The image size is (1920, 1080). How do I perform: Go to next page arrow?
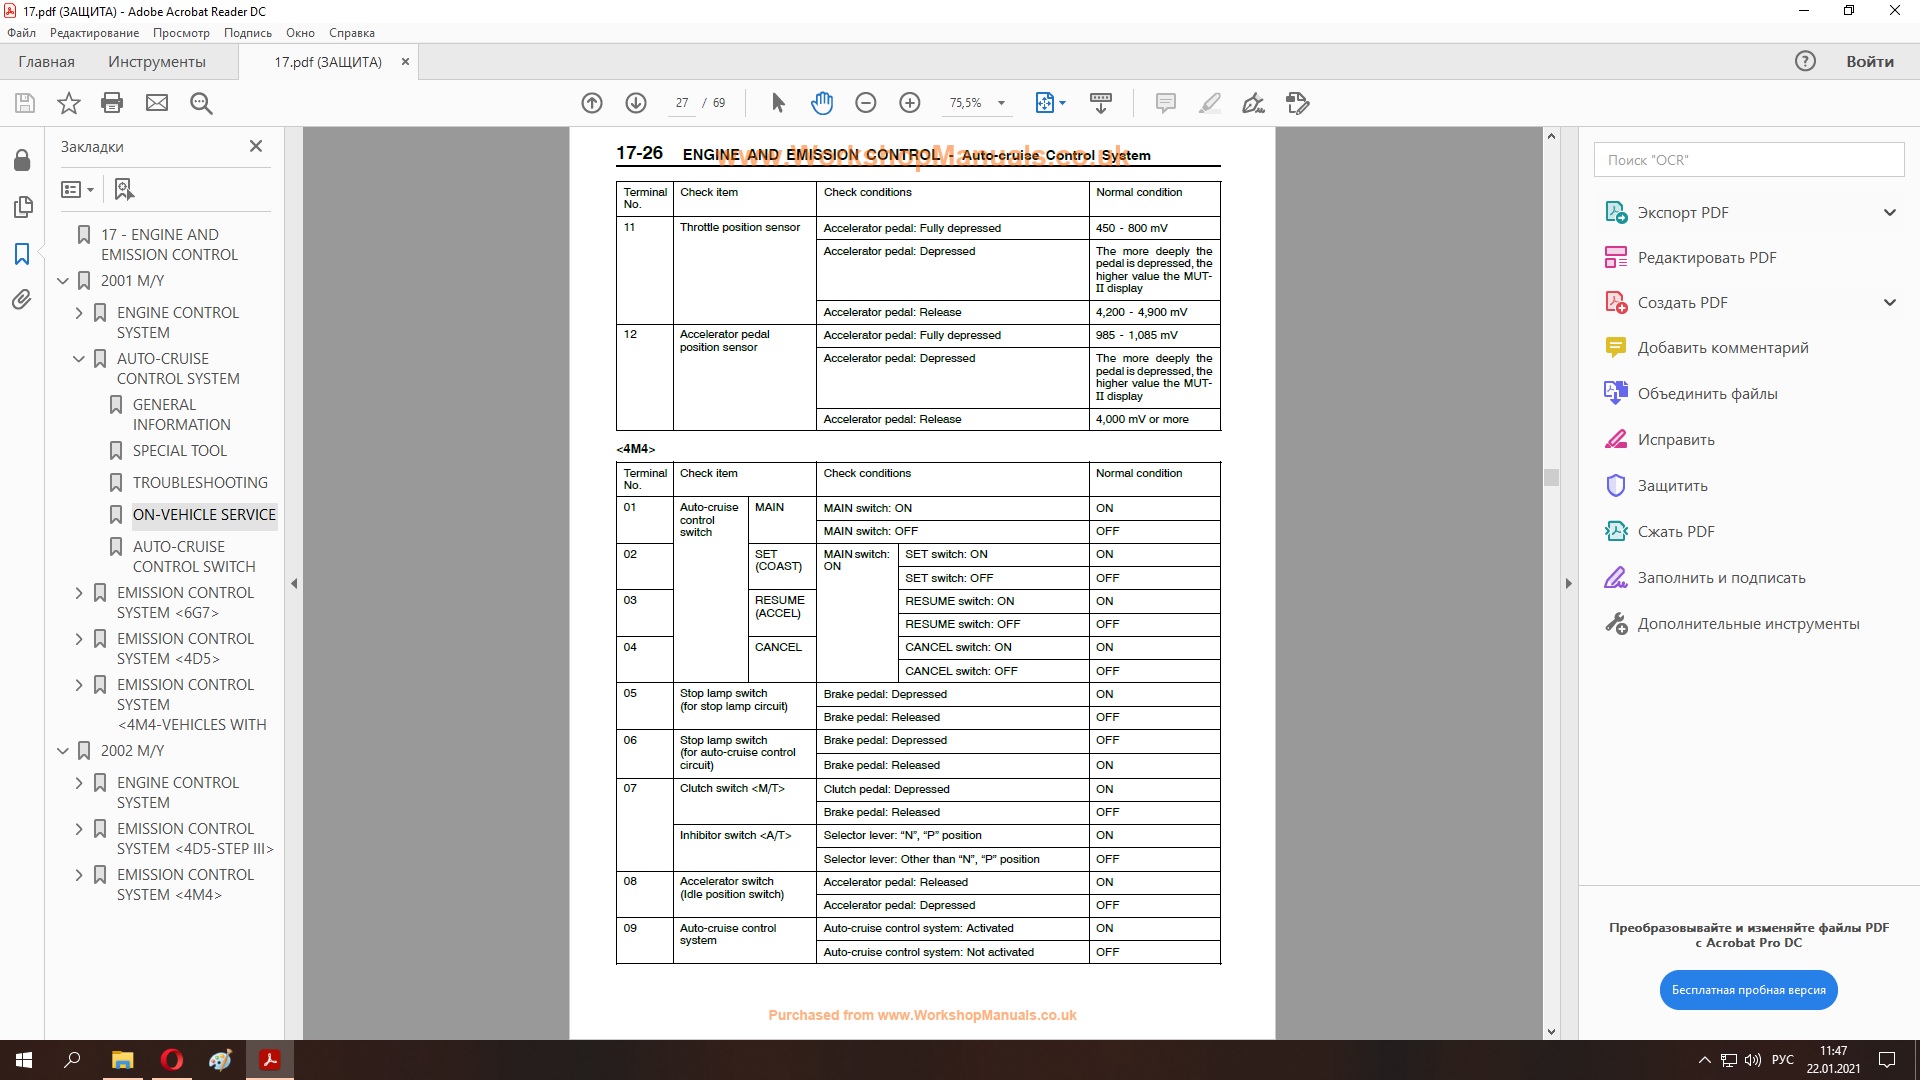pyautogui.click(x=636, y=103)
